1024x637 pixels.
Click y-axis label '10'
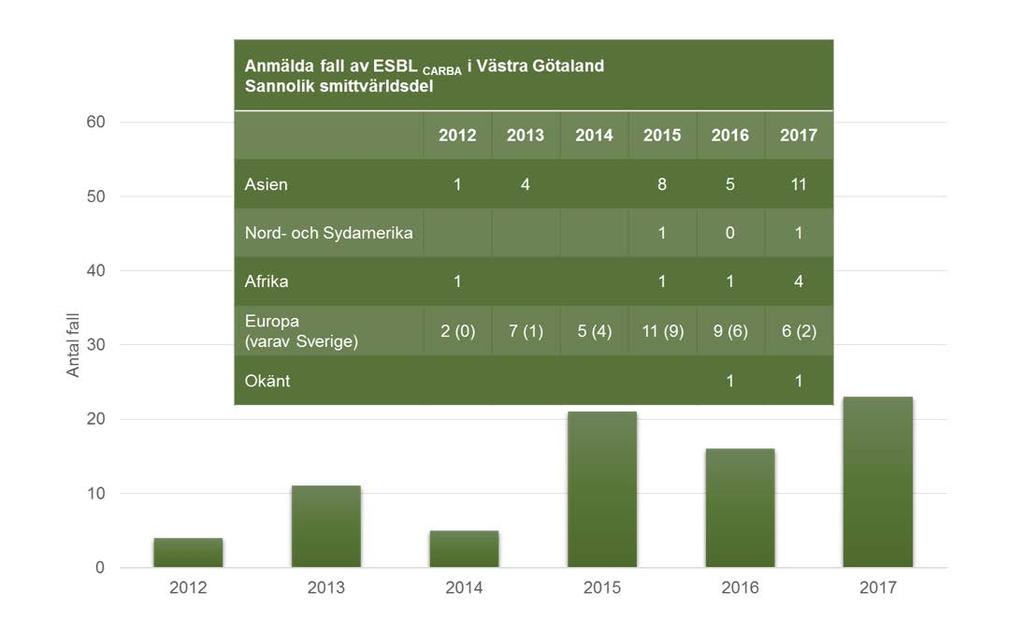tap(95, 493)
